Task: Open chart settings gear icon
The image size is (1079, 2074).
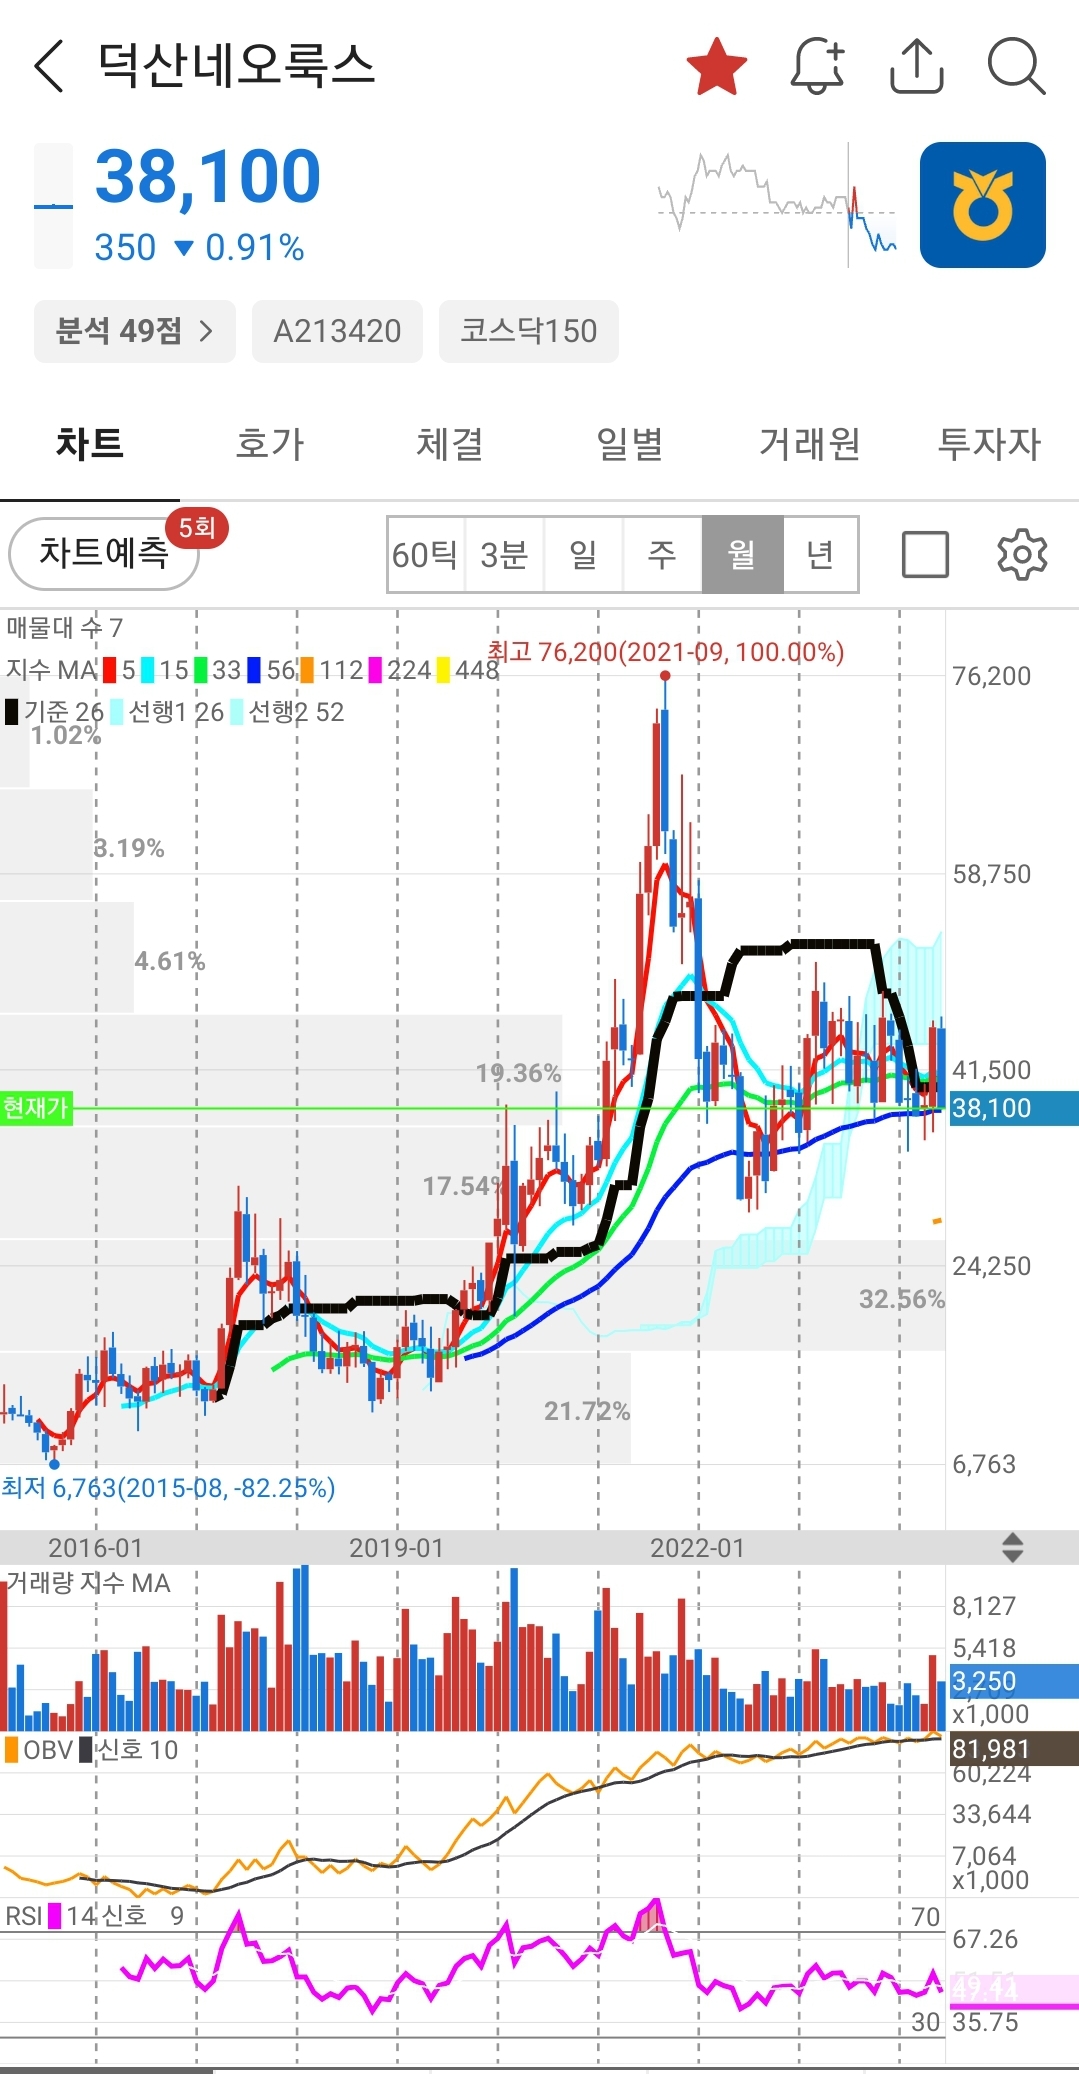Action: click(1022, 555)
